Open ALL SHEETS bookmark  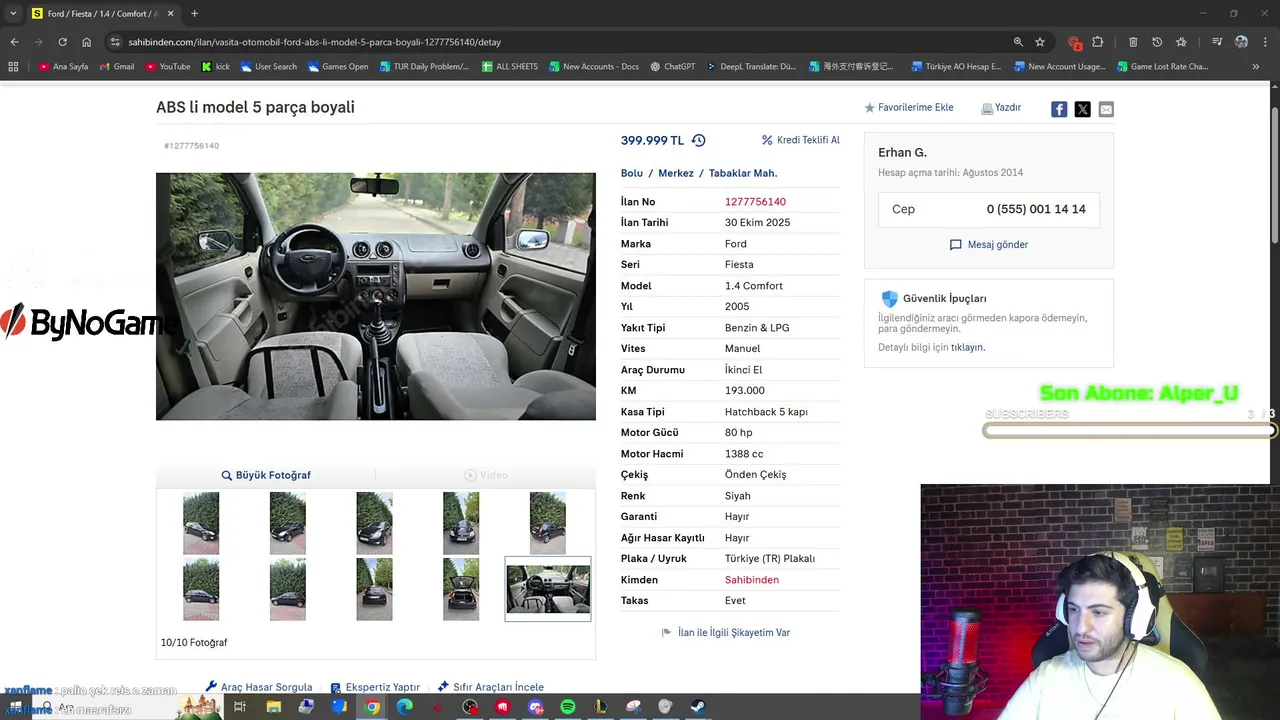pyautogui.click(x=509, y=67)
